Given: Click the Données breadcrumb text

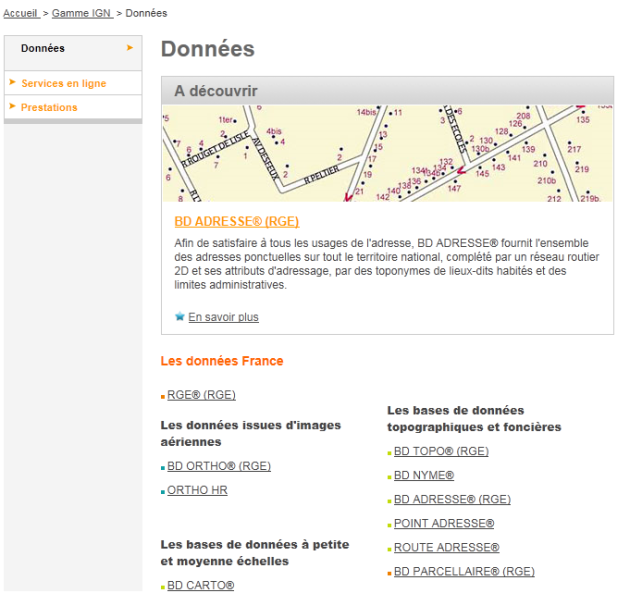Looking at the screenshot, I should click(146, 13).
